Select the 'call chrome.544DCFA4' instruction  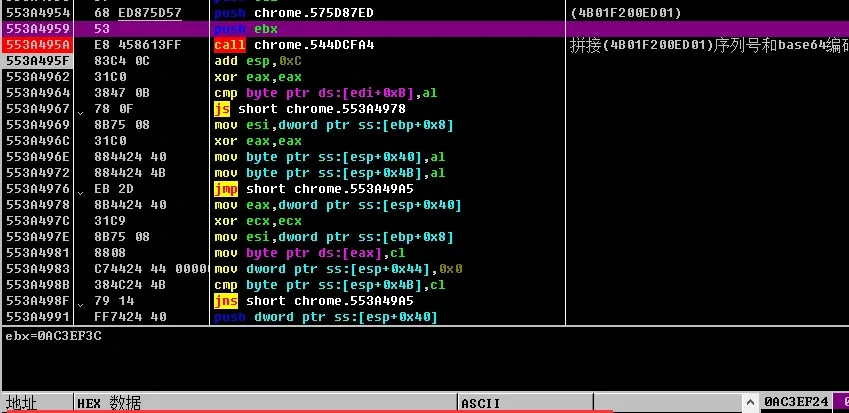(294, 45)
